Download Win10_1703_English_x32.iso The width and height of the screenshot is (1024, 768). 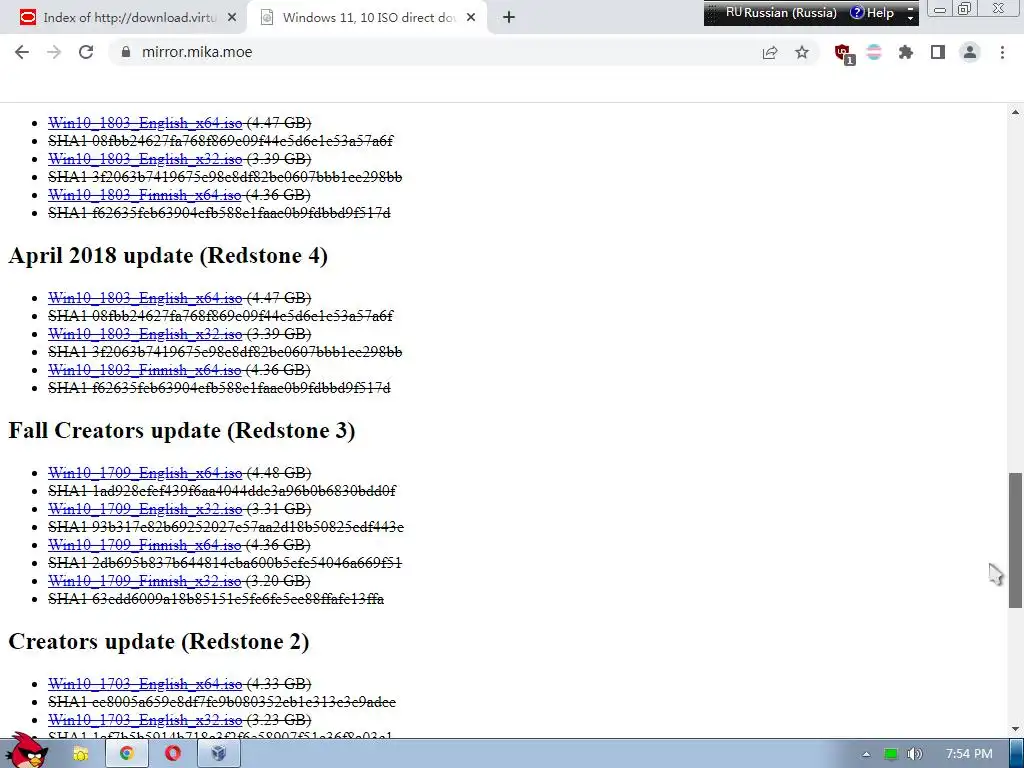pos(145,720)
